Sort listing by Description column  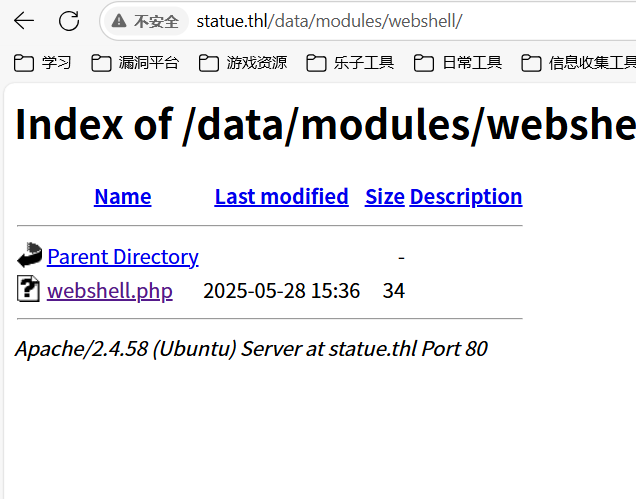466,196
